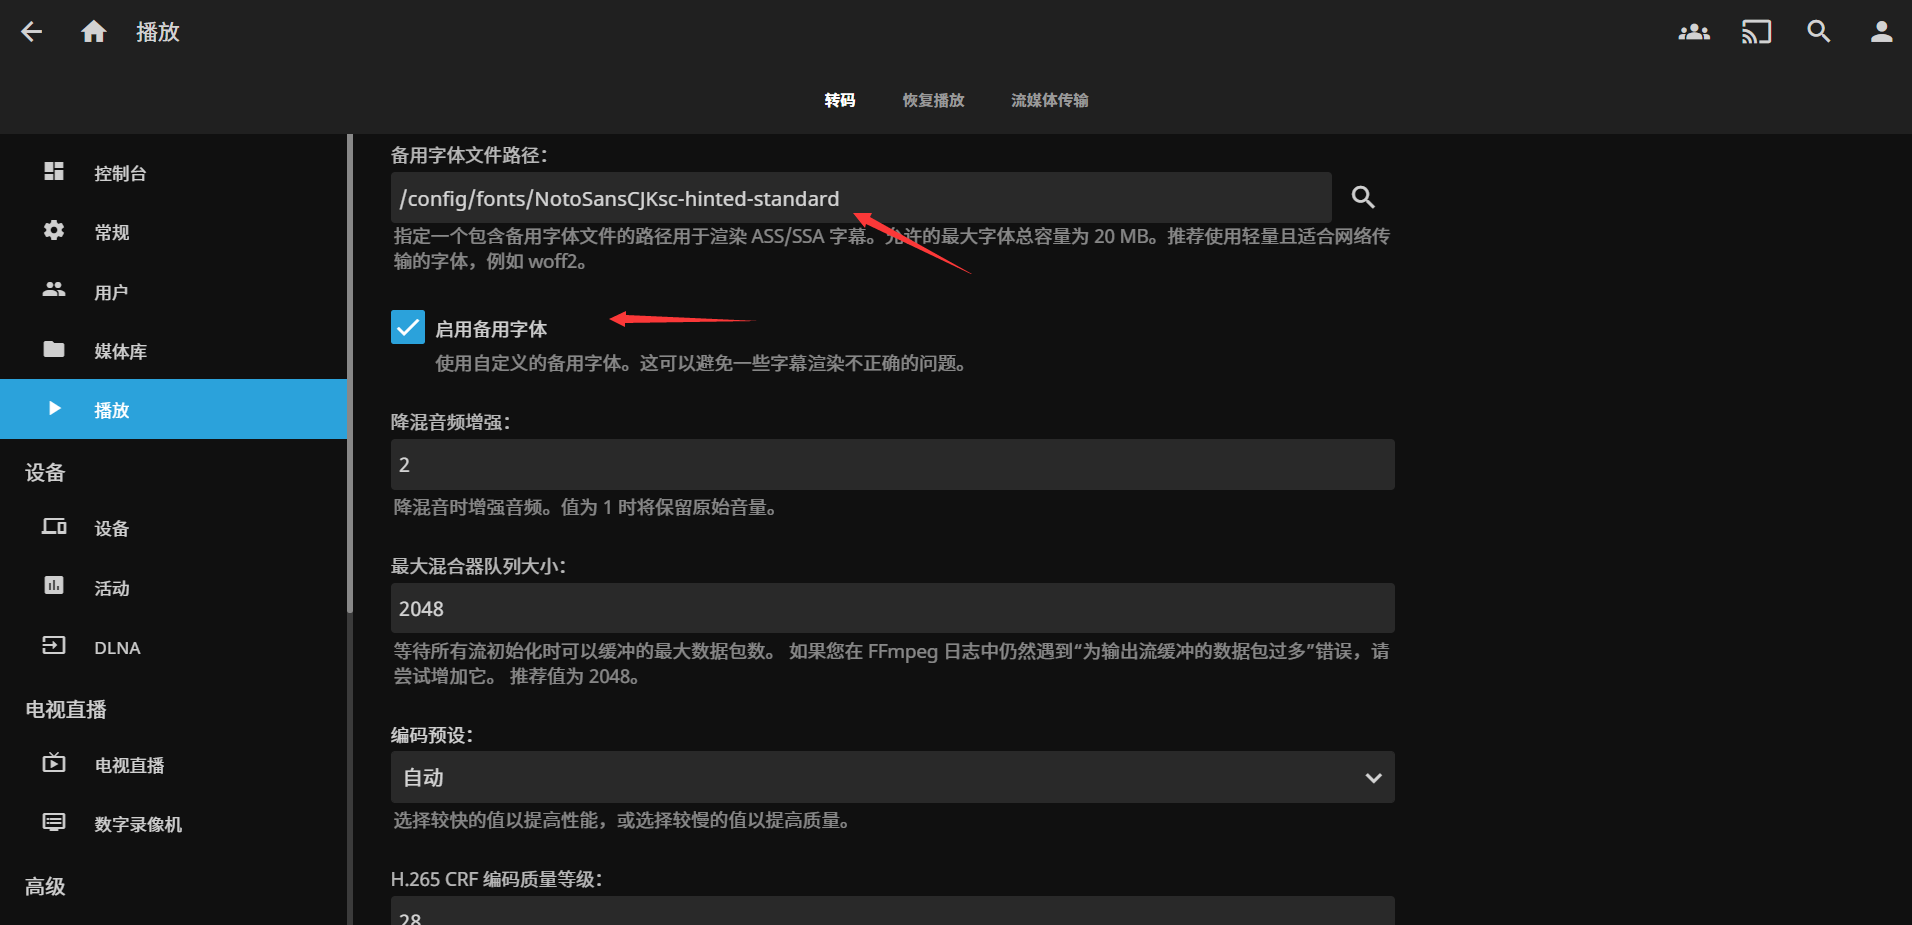Focus the 最大混合器队列大小 field

[892, 609]
